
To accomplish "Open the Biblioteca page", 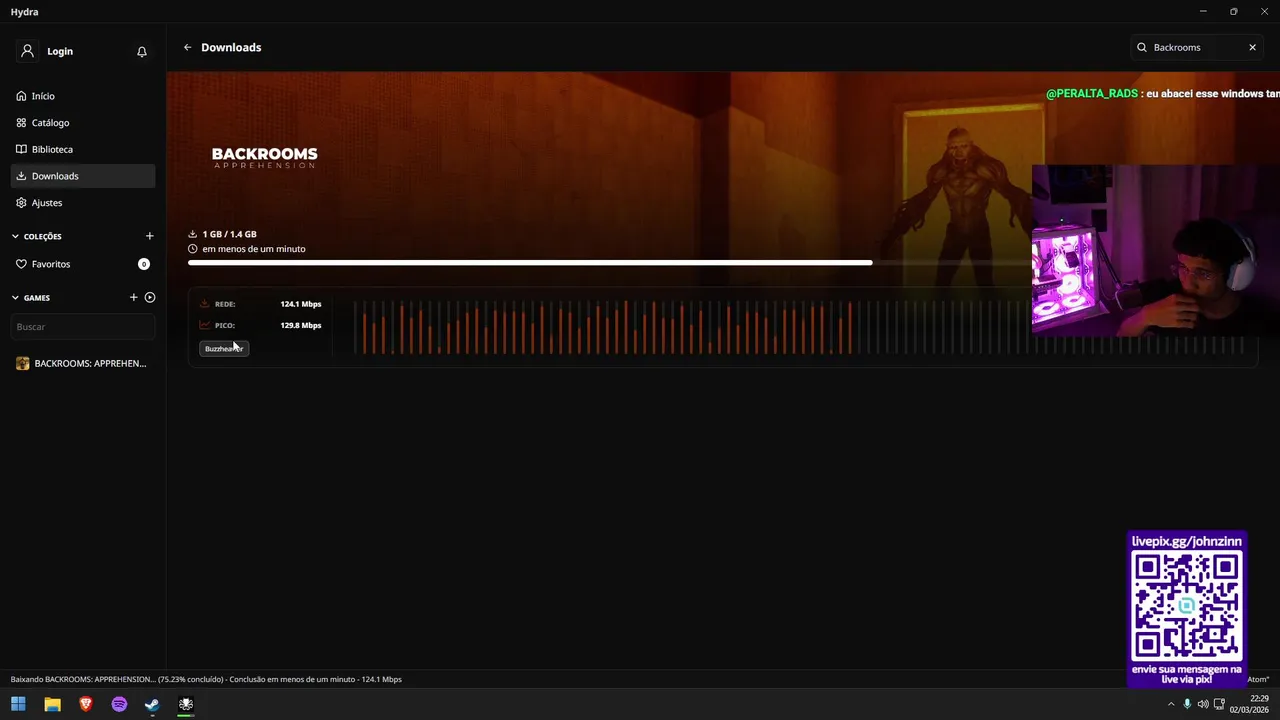I will click(83, 149).
